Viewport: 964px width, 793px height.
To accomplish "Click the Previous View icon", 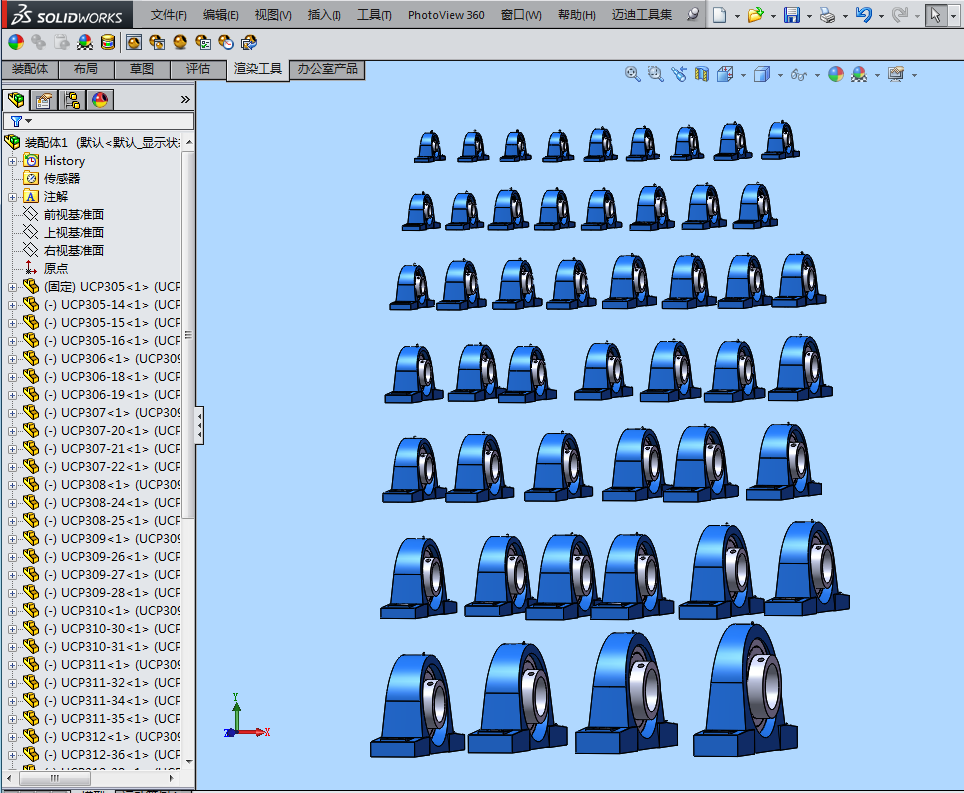I will (679, 74).
